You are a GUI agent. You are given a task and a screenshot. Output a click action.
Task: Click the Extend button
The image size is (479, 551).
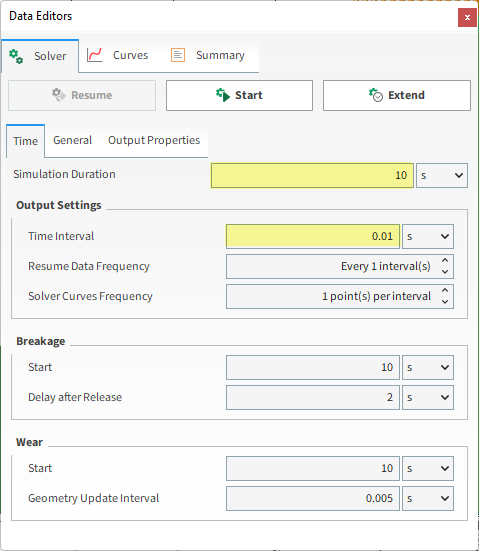397,95
